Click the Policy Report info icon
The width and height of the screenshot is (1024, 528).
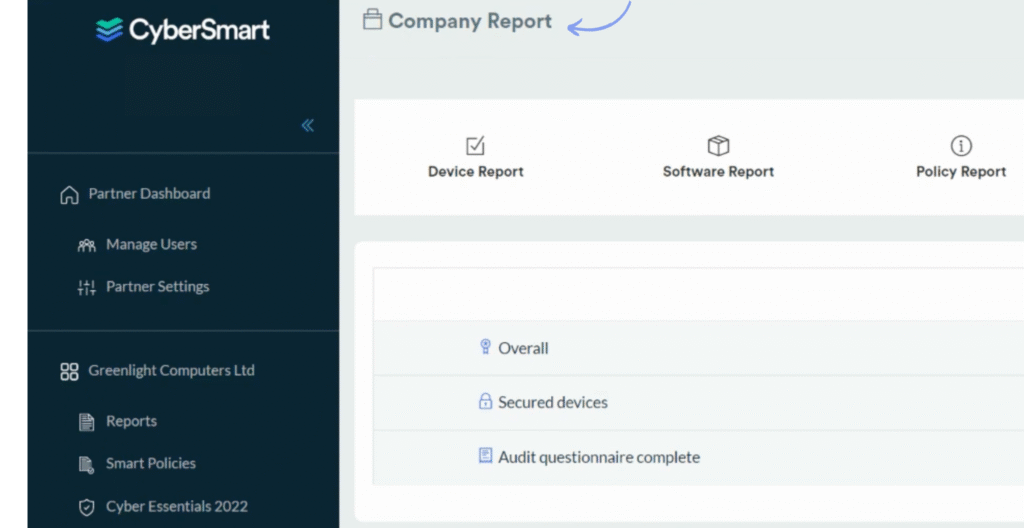[x=961, y=146]
